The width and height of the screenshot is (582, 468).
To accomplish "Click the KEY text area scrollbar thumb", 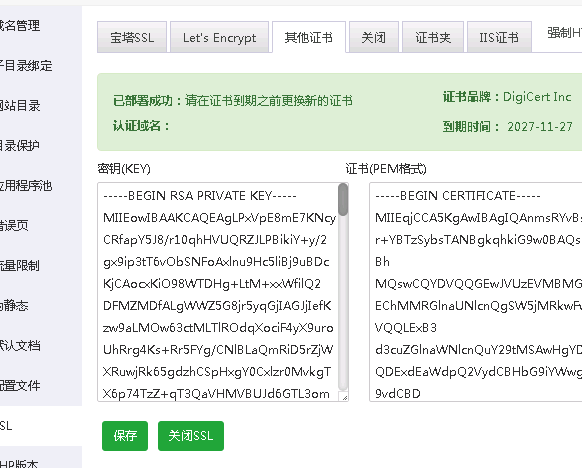I will (343, 200).
